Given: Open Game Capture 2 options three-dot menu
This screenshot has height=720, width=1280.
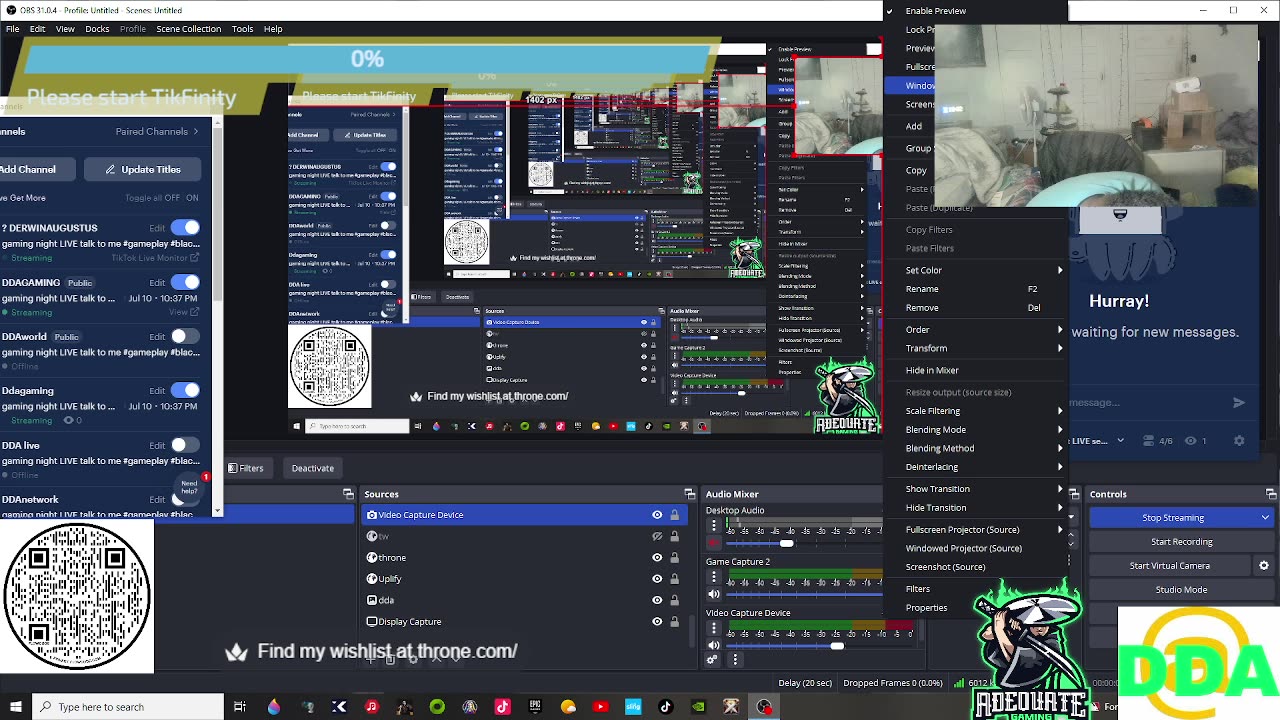Looking at the screenshot, I should click(714, 577).
